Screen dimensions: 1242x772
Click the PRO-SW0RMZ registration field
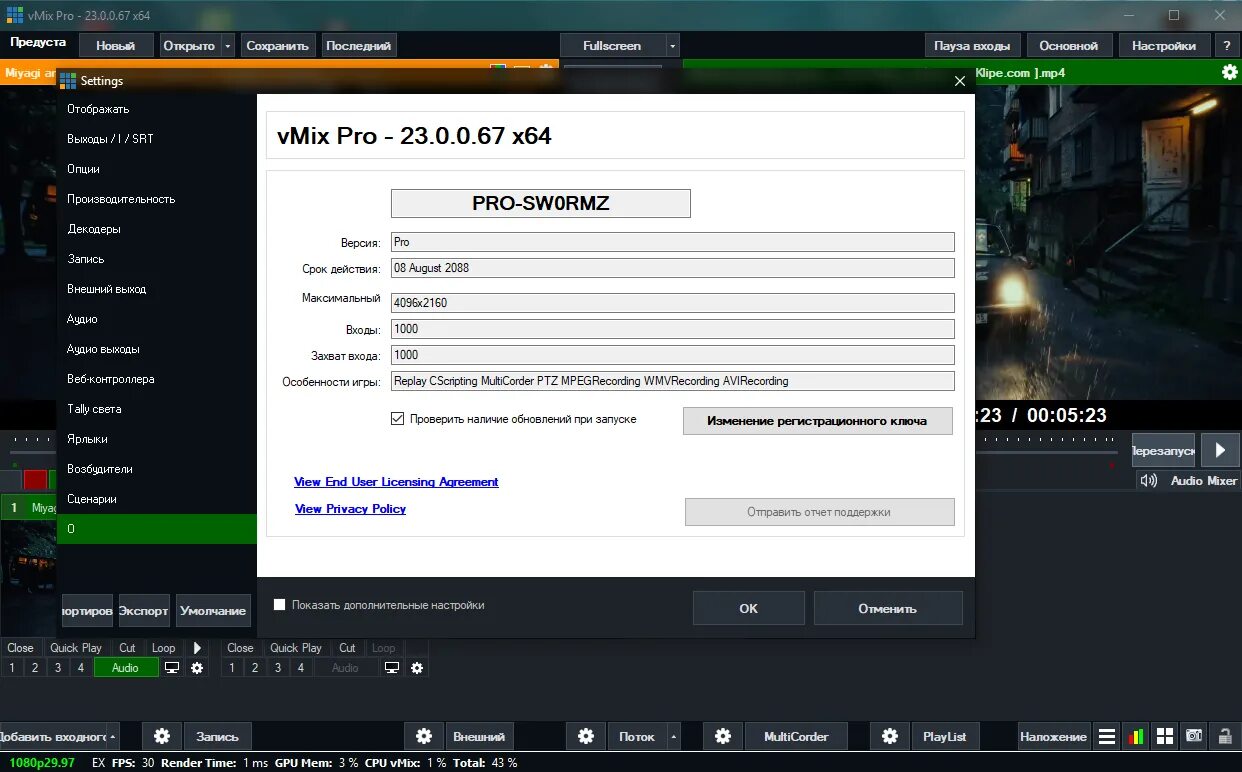click(540, 203)
